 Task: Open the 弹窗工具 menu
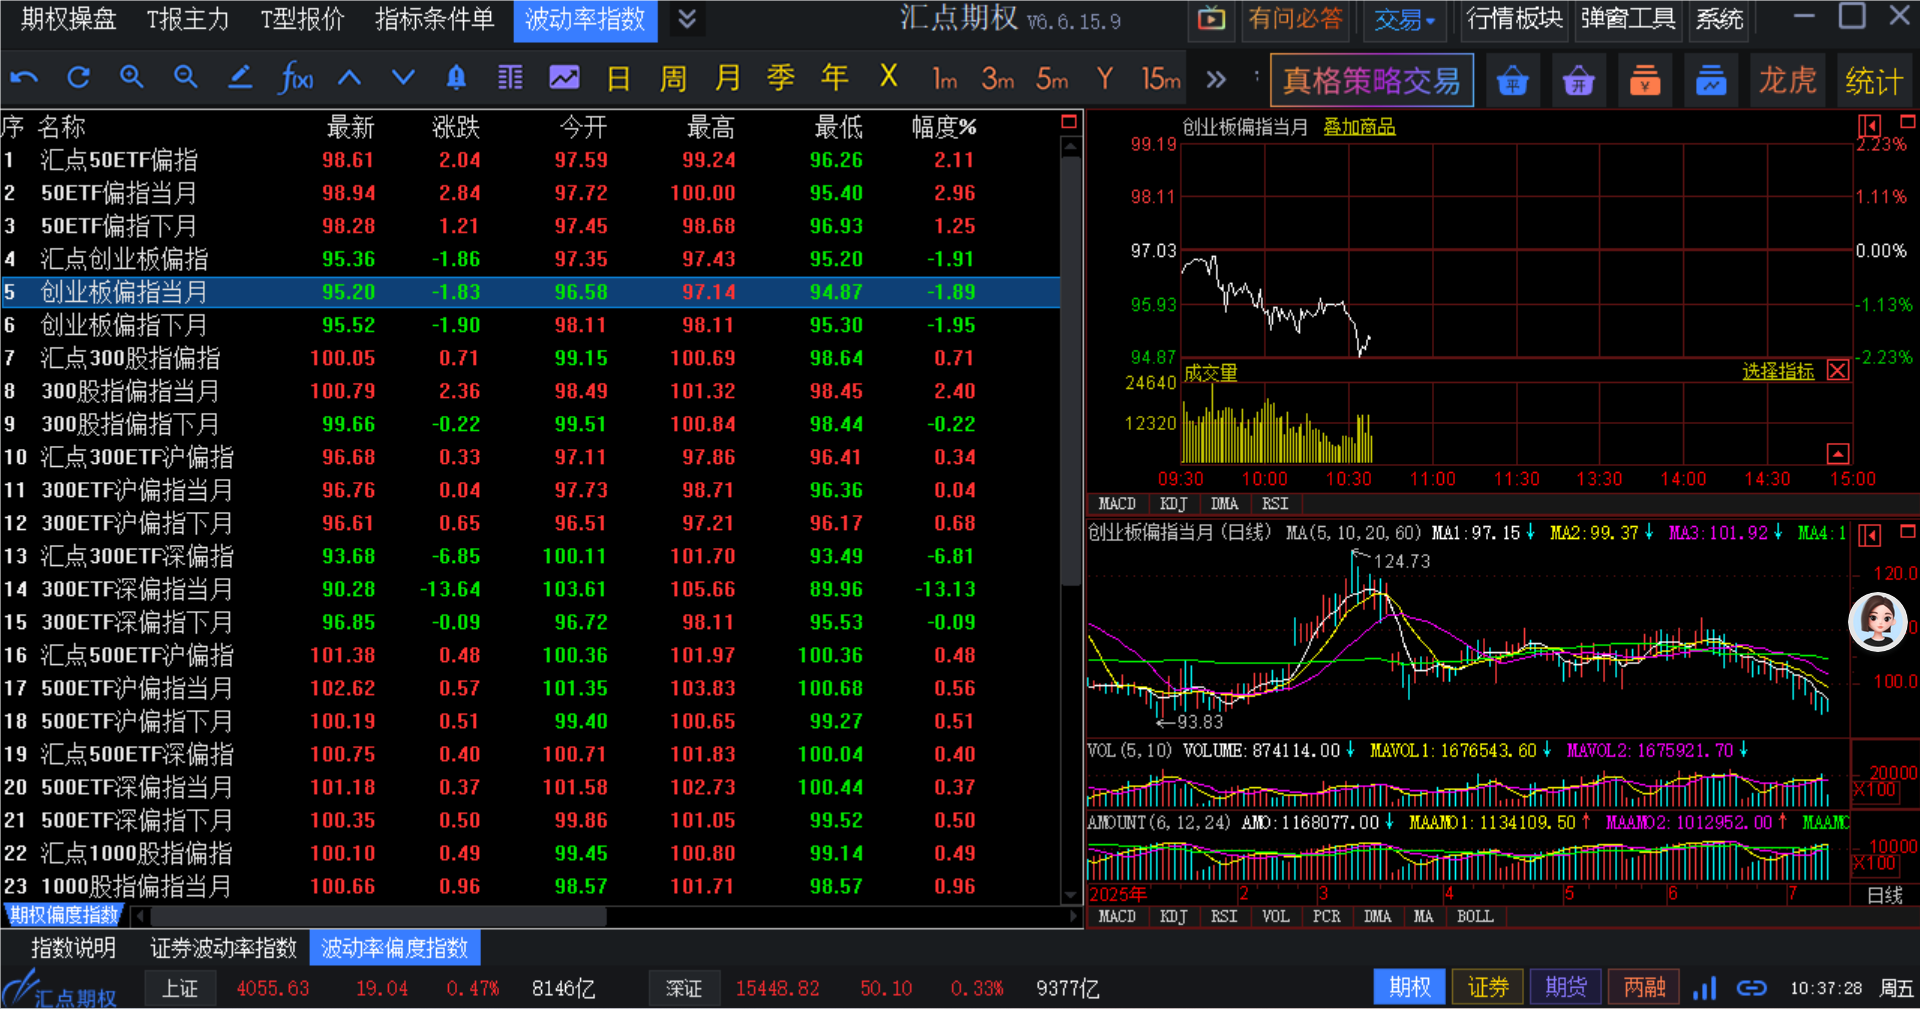coord(1628,19)
